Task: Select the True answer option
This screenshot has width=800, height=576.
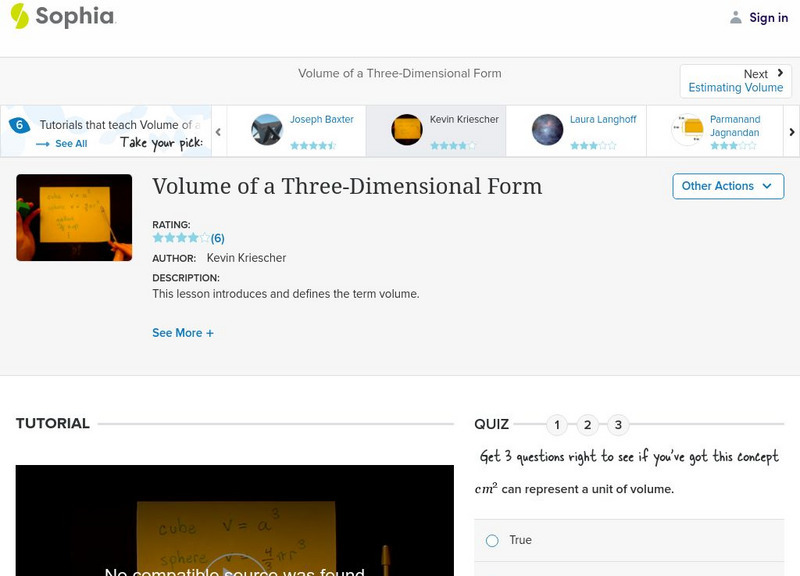Action: click(x=491, y=540)
